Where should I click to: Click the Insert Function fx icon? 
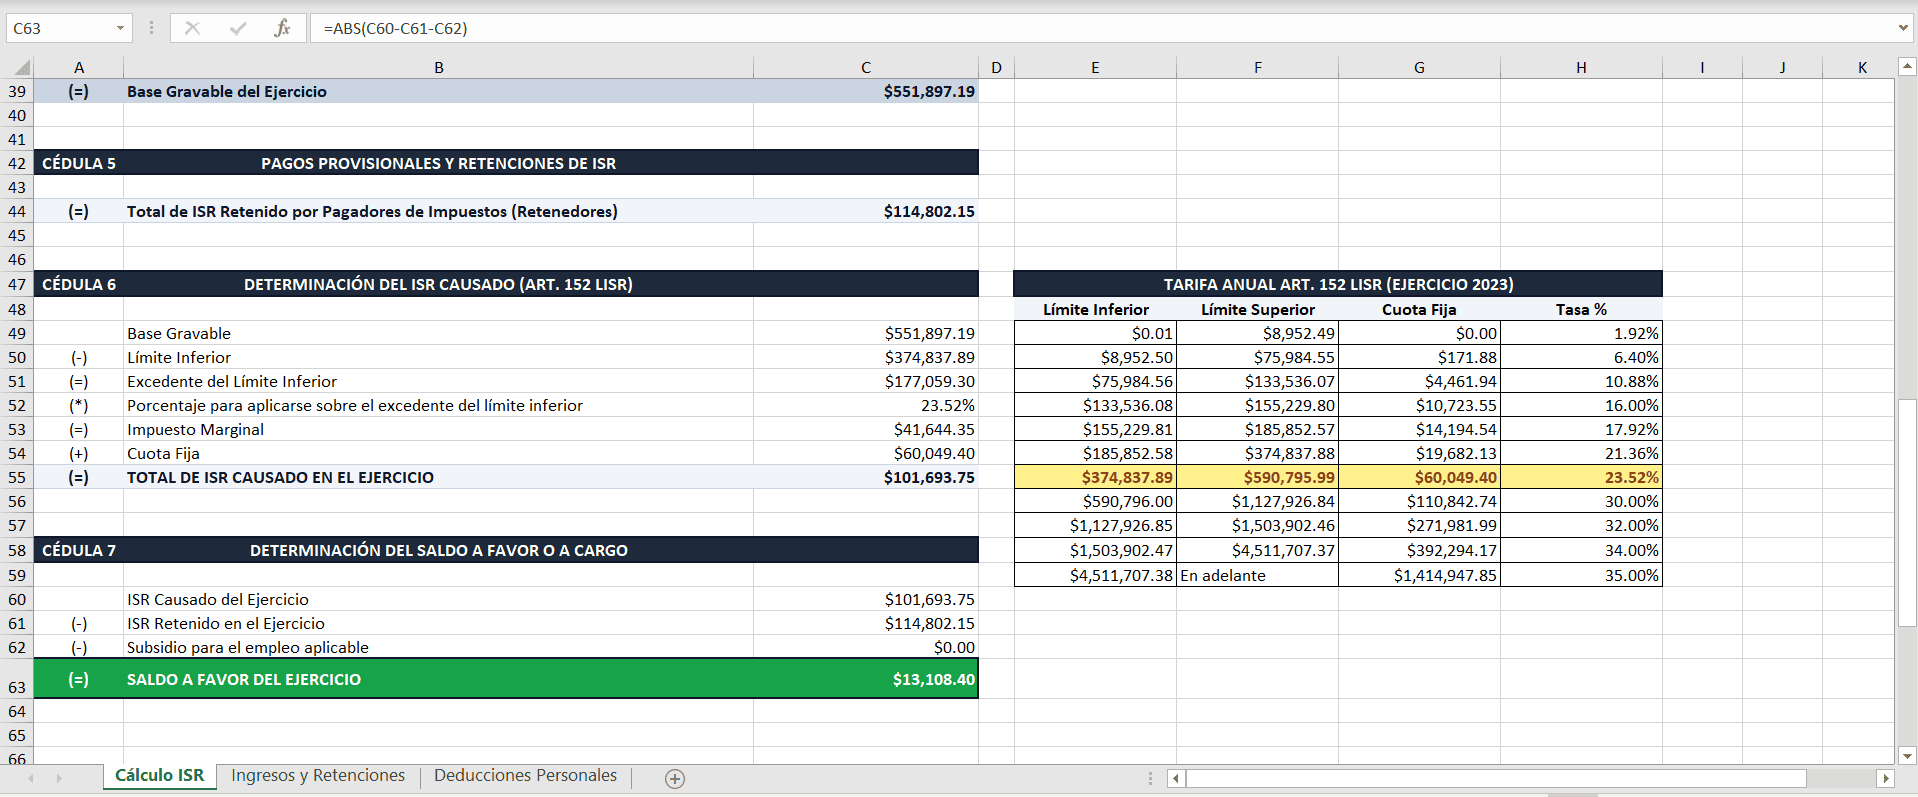tap(282, 28)
